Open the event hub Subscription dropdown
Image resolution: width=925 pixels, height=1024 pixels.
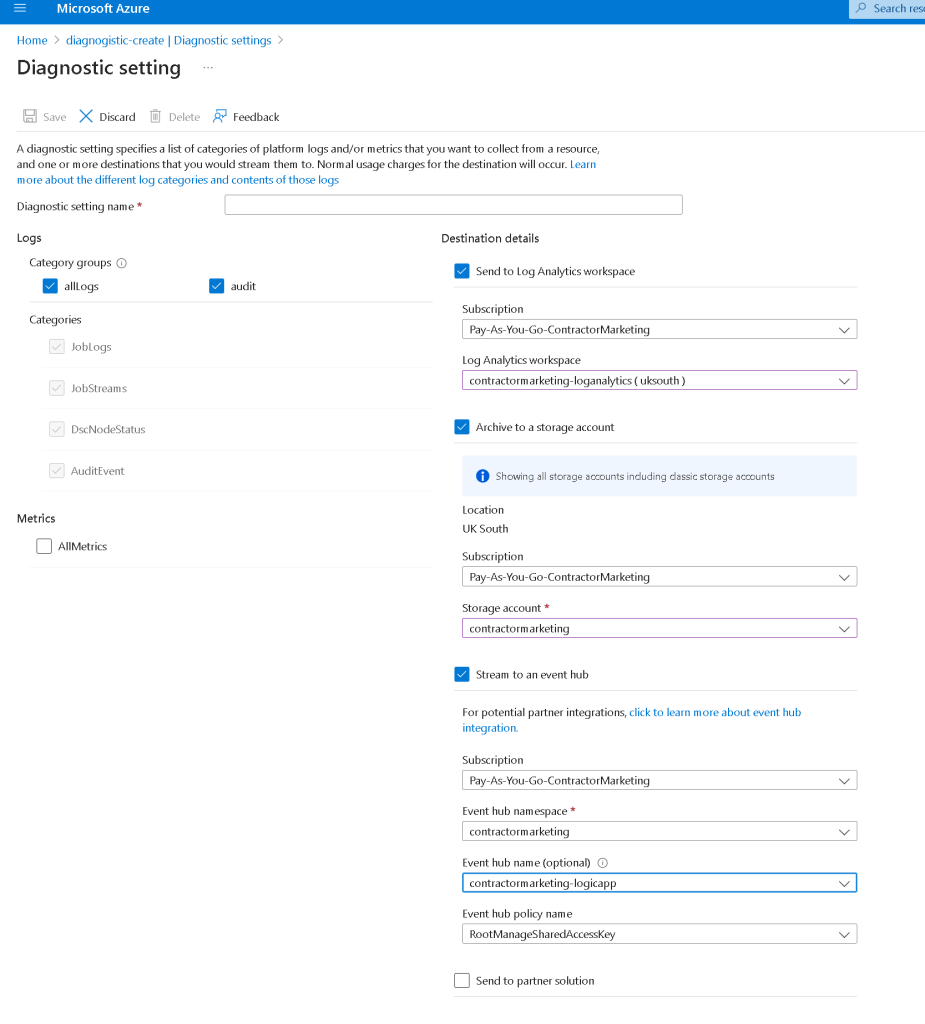(x=659, y=780)
